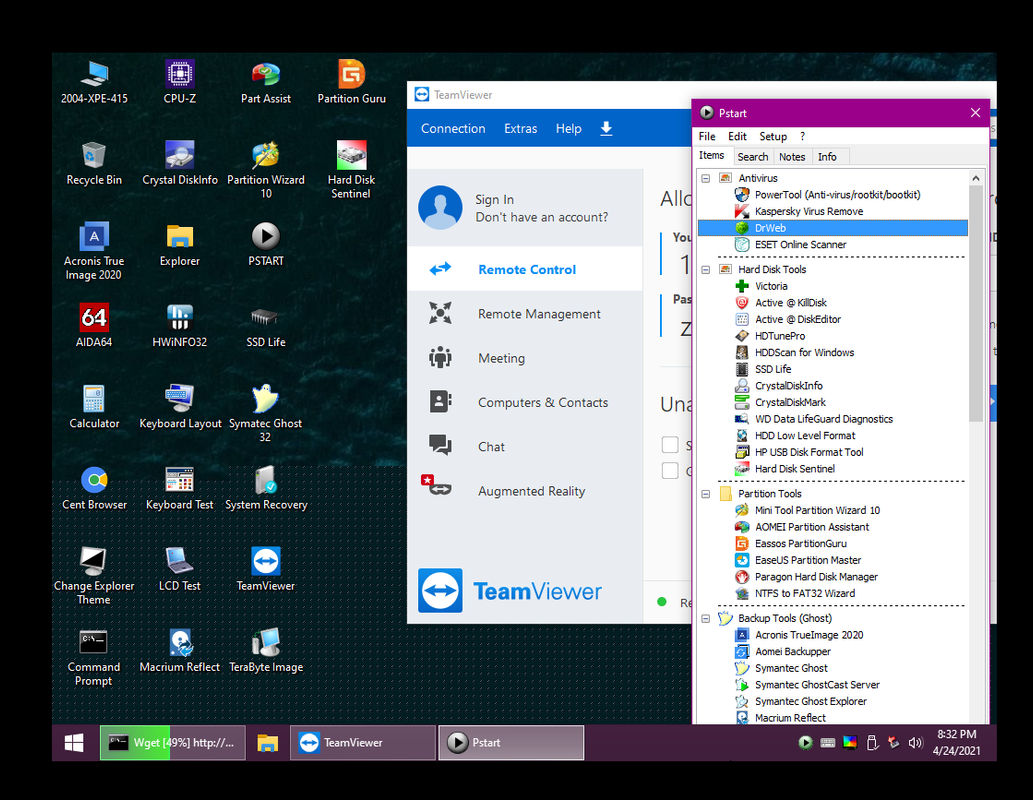Select Augmented Reality in TeamViewer sidebar

pyautogui.click(x=524, y=491)
